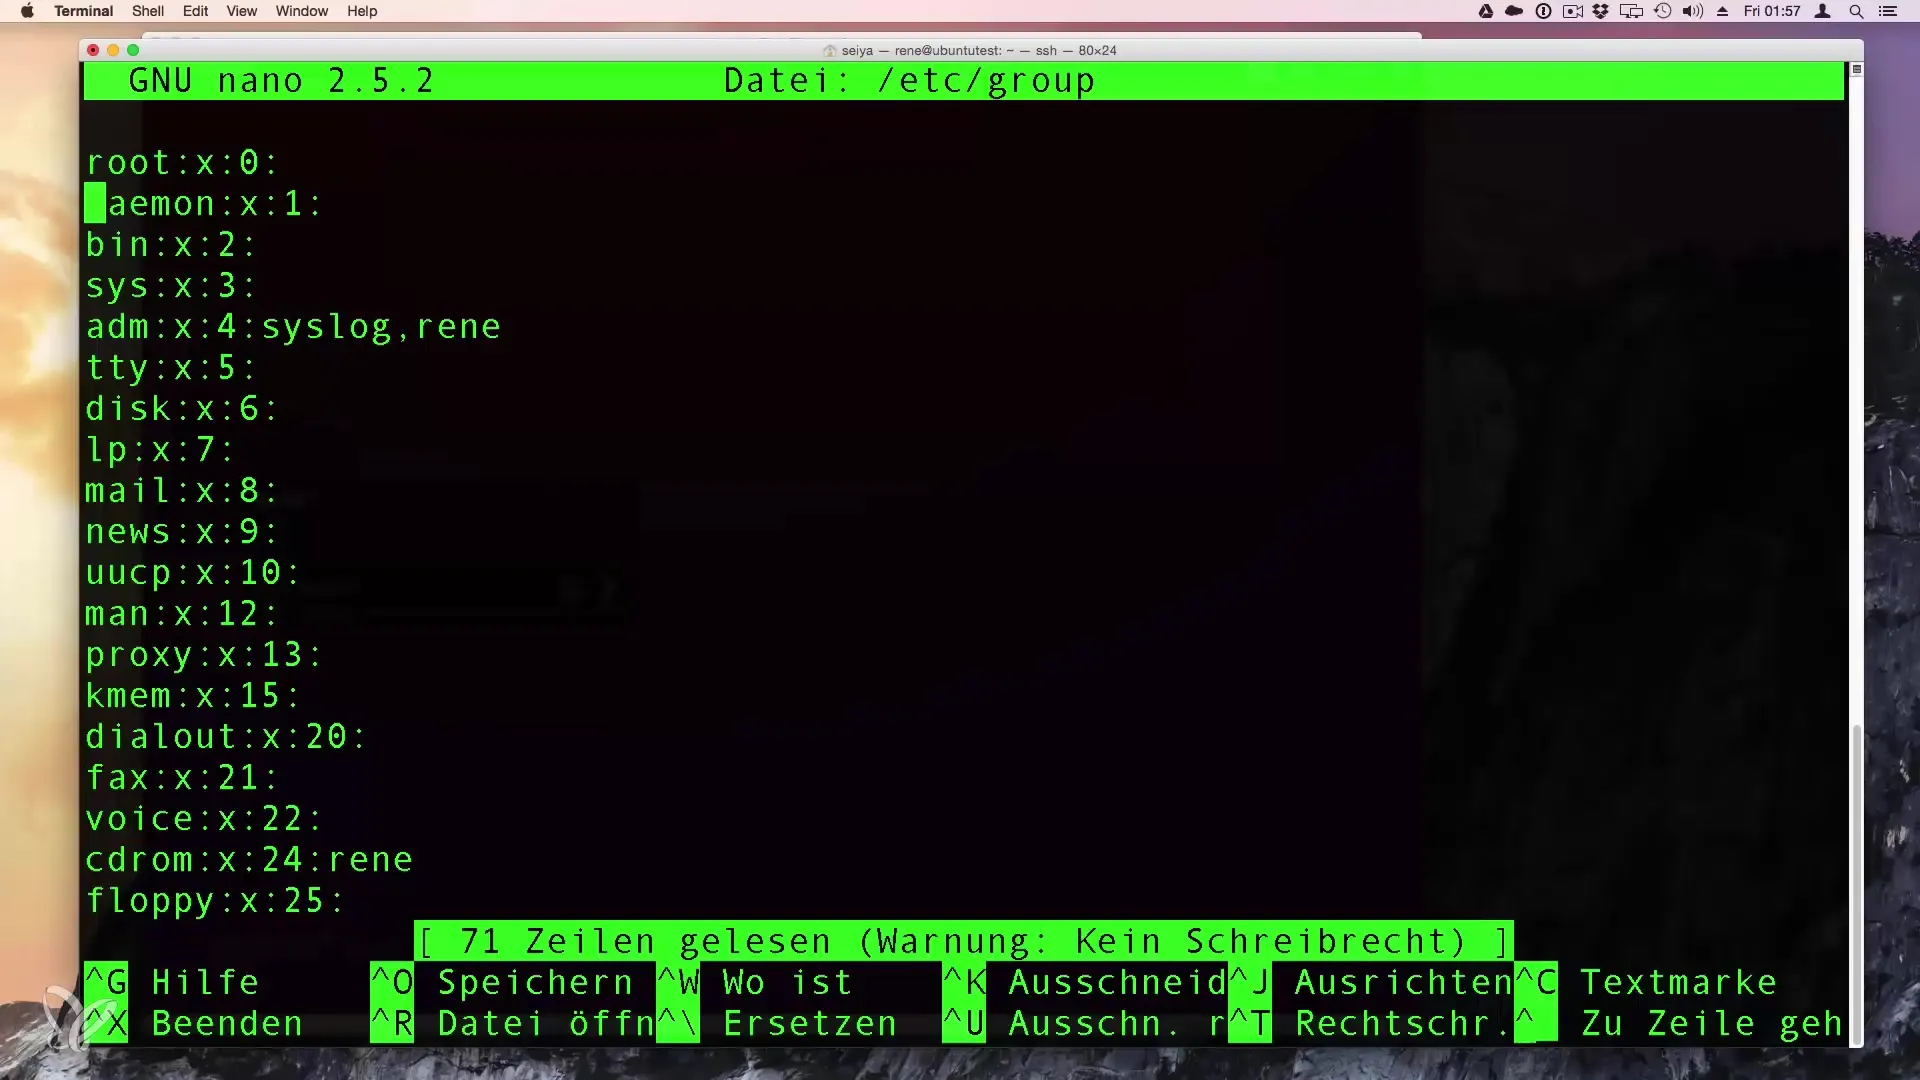Click the proxy:x:13: line
1920x1080 pixels.
tap(204, 654)
